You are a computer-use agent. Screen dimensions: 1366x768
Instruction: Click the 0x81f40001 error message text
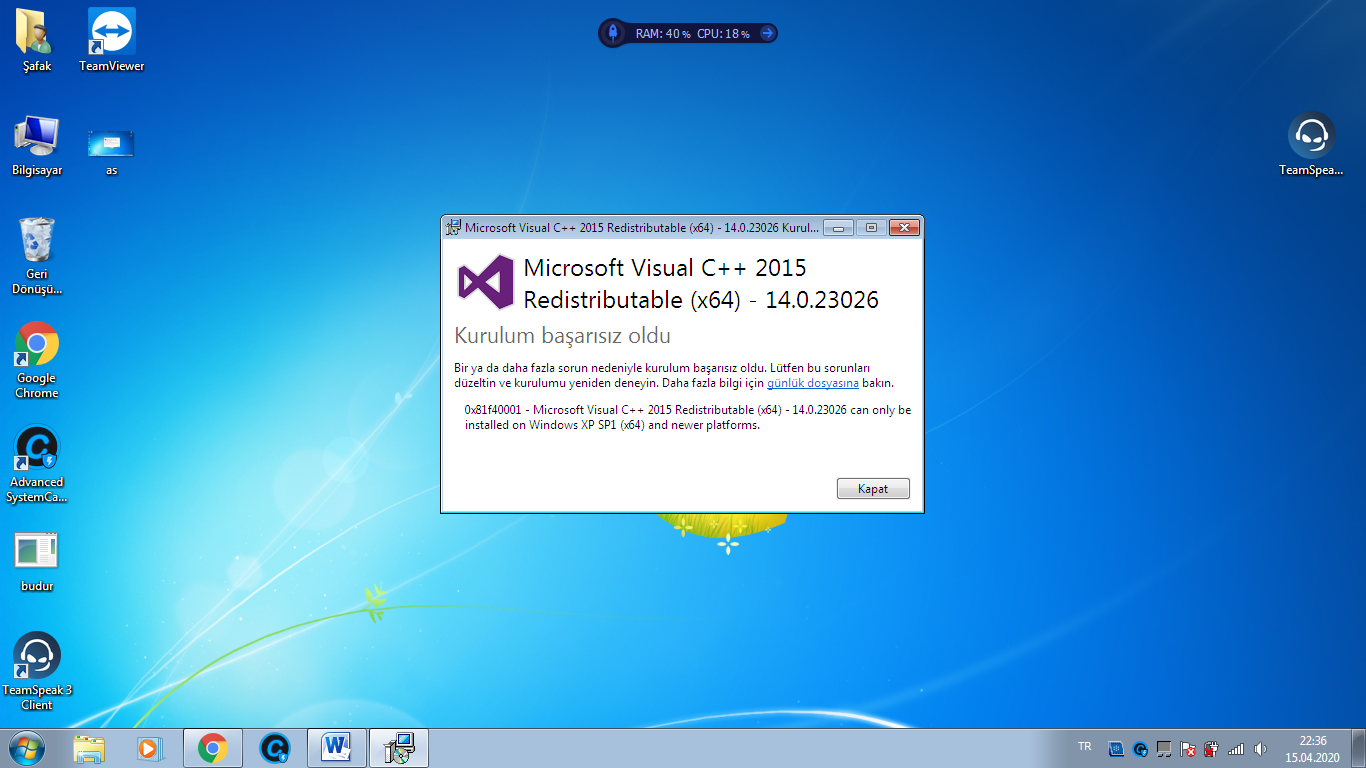coord(688,417)
